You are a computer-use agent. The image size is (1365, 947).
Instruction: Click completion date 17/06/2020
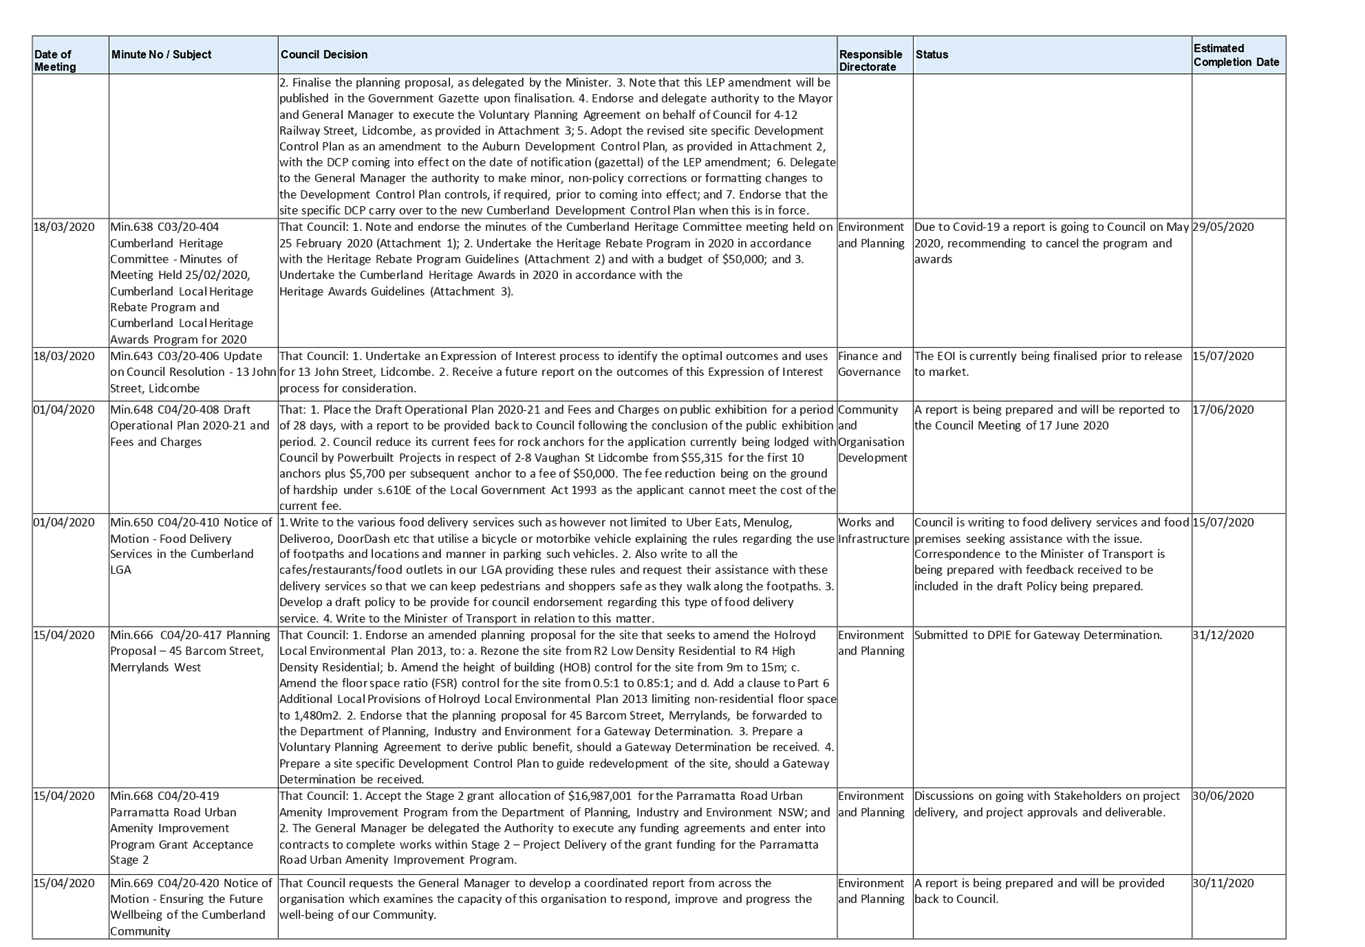1223,410
